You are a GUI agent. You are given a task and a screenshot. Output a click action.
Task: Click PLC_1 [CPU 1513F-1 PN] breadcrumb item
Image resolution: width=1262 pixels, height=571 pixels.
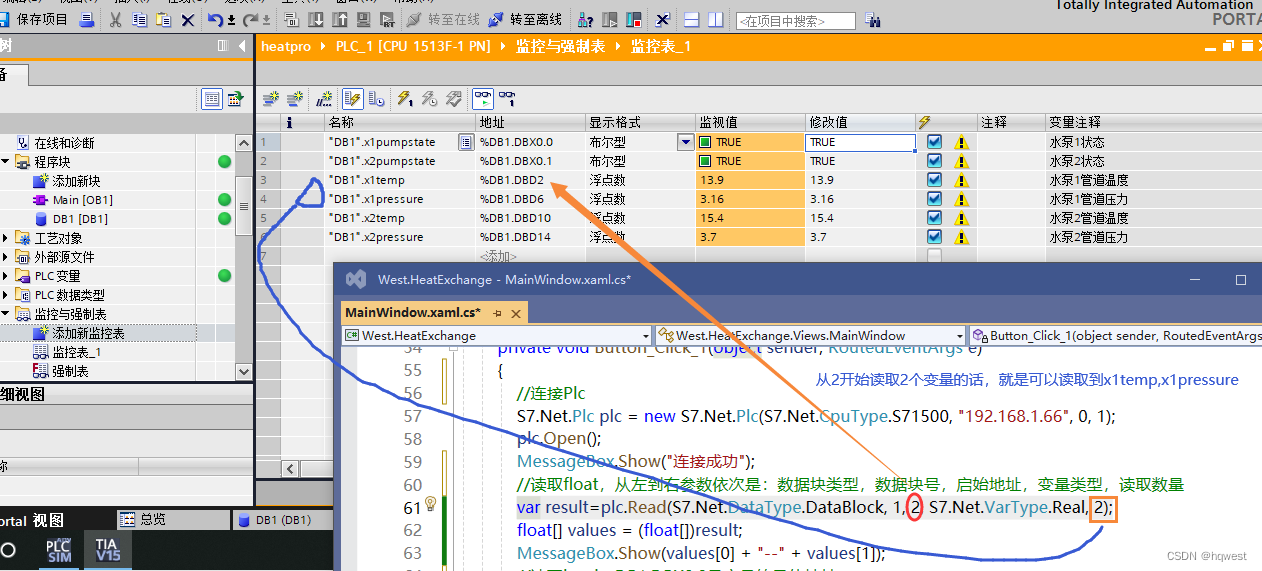pos(413,47)
